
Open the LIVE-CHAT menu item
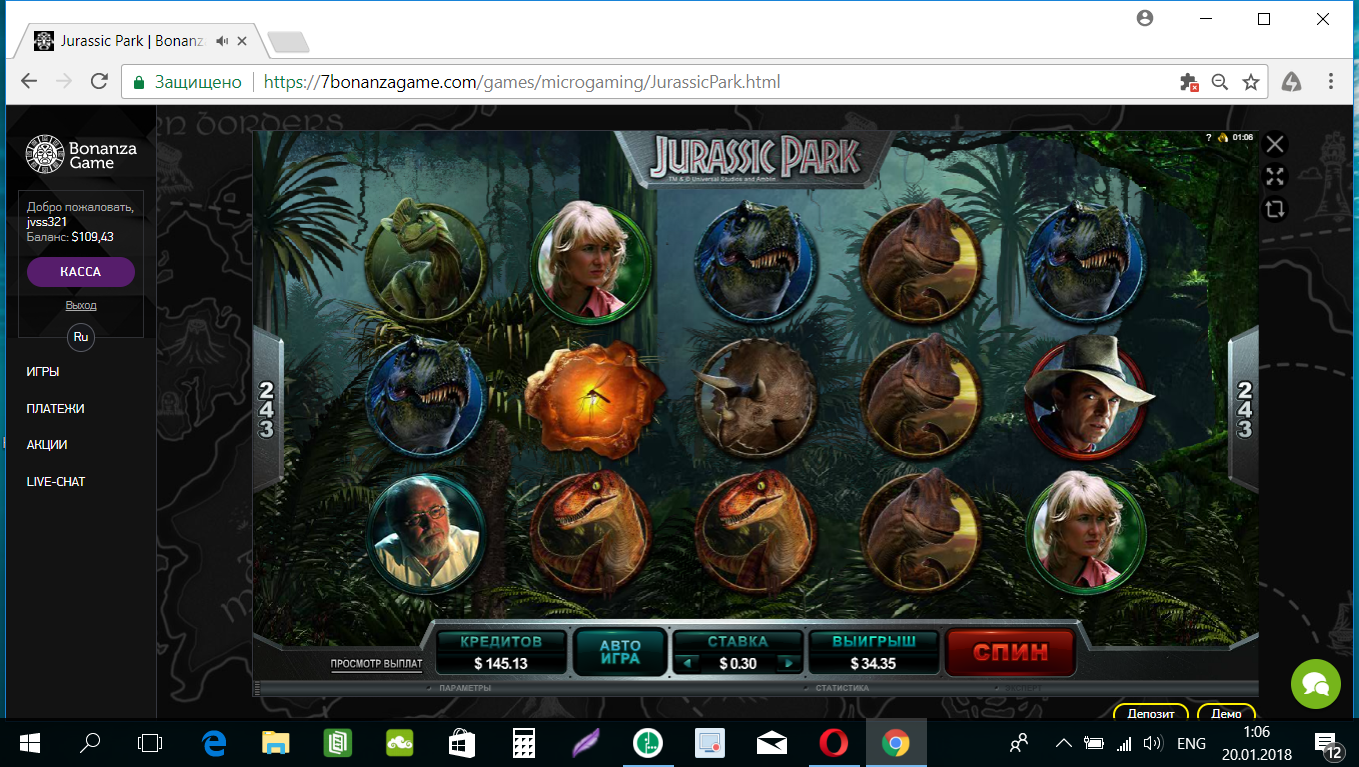click(x=56, y=482)
